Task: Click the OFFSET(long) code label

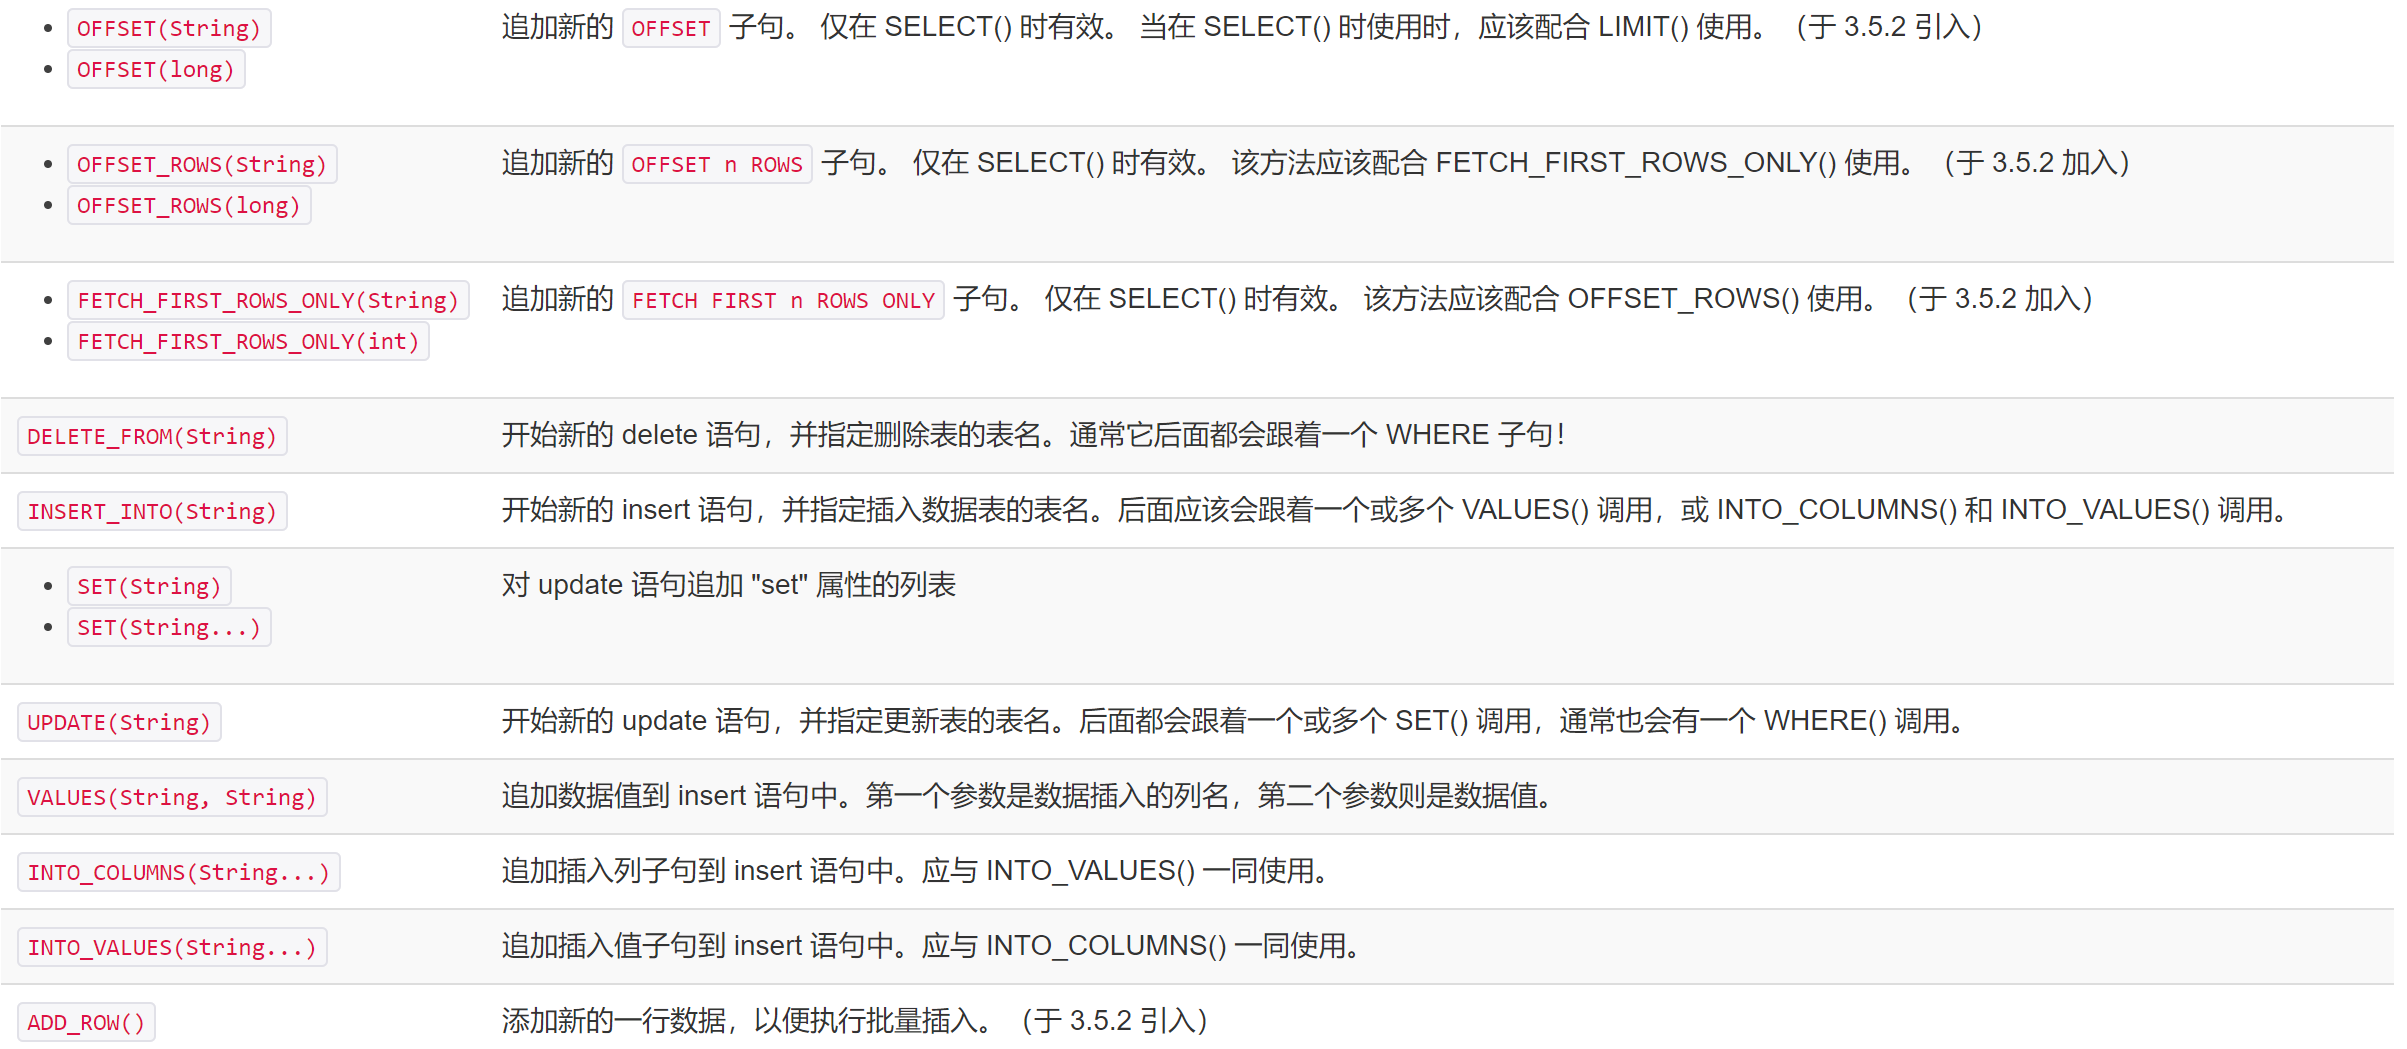Action: [x=156, y=69]
